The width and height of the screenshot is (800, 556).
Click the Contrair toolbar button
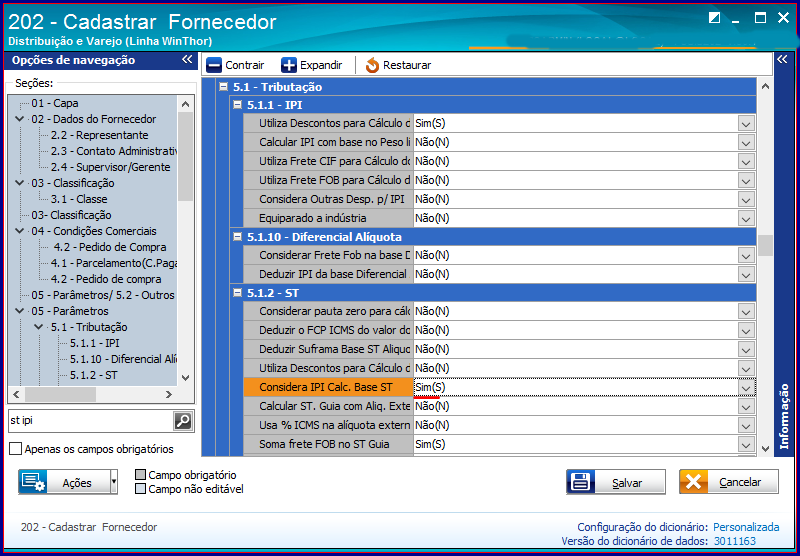(235, 65)
